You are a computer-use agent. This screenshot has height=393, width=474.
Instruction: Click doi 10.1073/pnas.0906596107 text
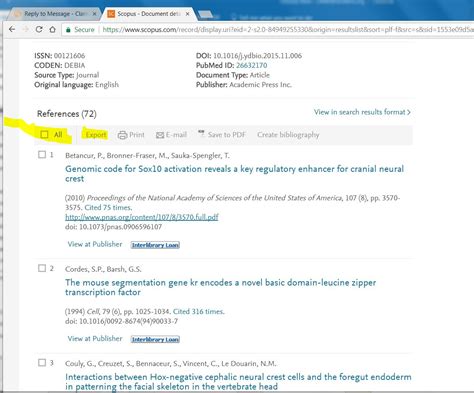point(113,227)
